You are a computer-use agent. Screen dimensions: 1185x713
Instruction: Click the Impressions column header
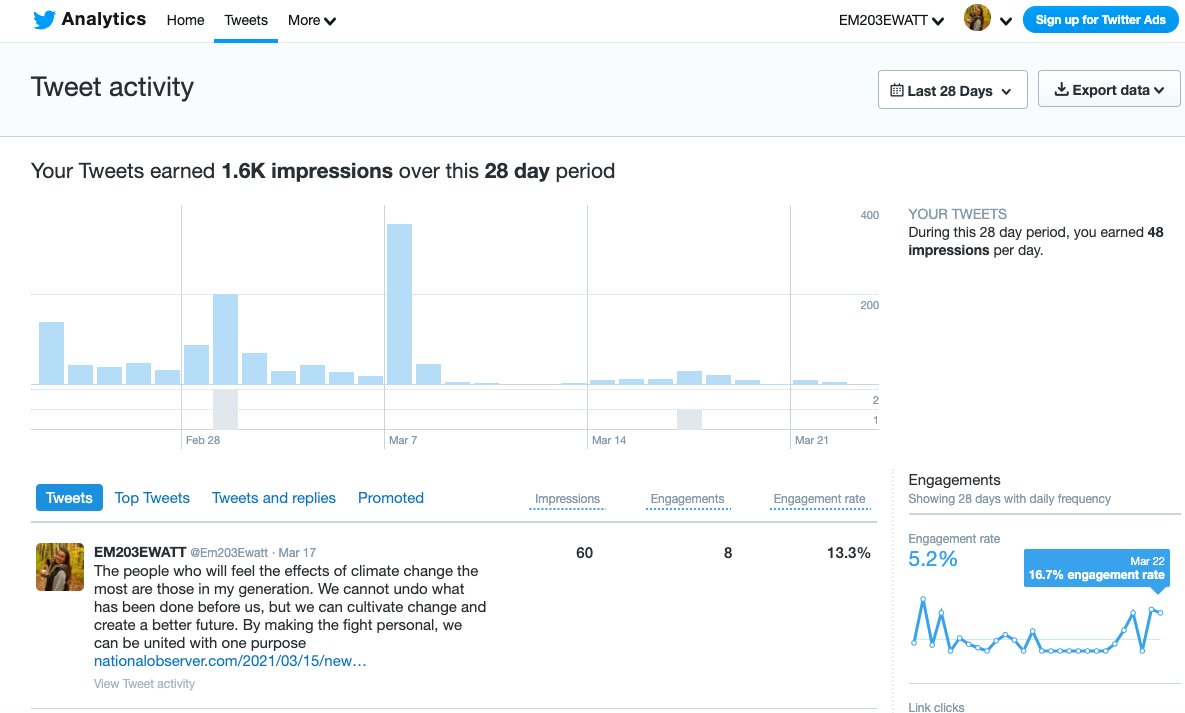(x=567, y=499)
